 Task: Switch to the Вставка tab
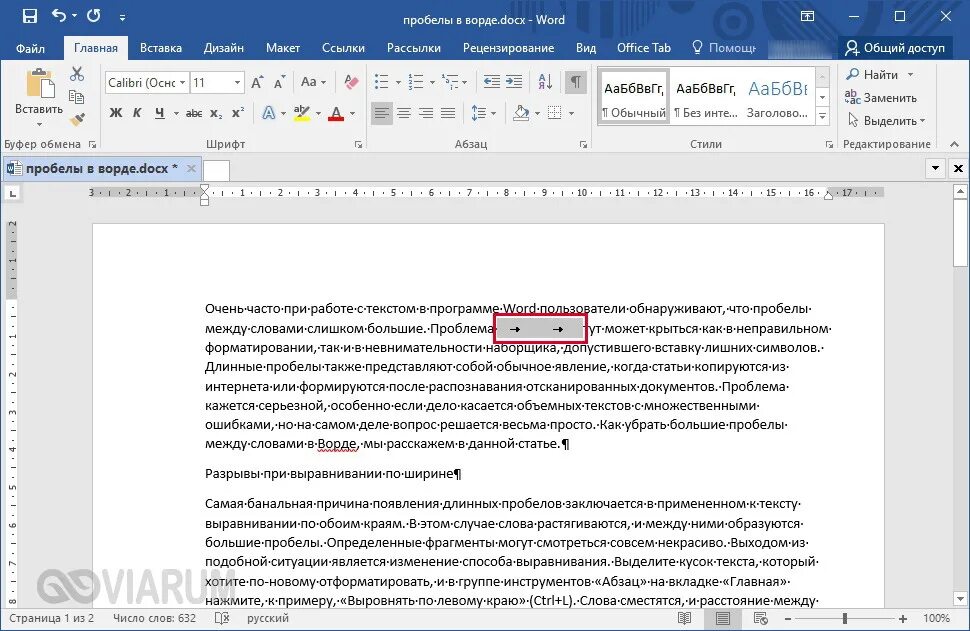161,48
